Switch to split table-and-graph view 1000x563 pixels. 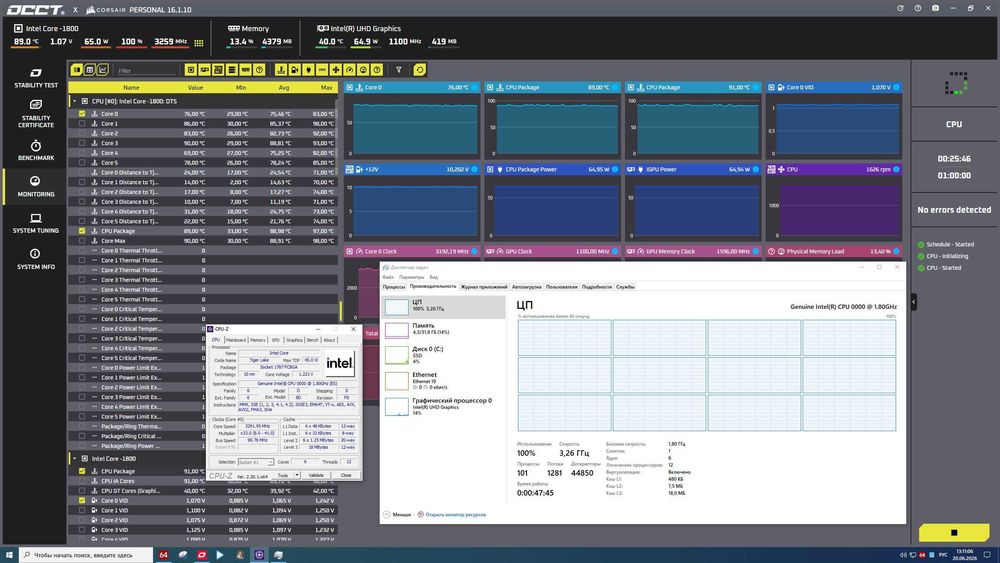point(77,69)
